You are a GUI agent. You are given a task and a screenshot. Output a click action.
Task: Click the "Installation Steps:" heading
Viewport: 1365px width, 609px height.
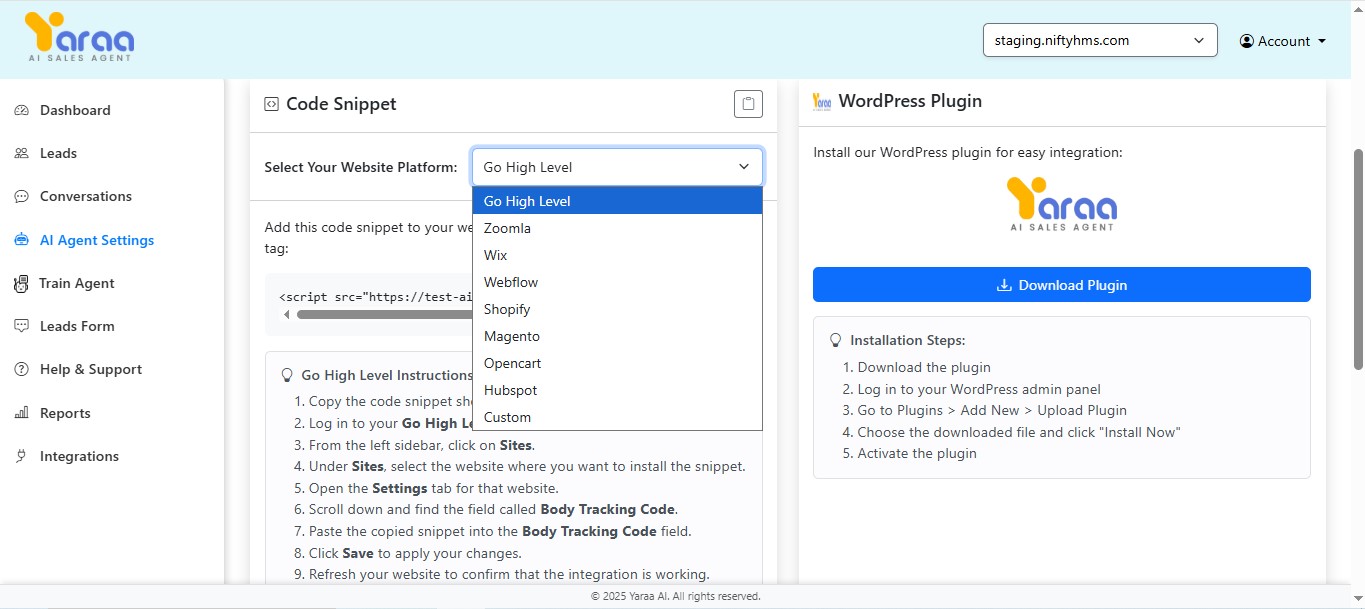pos(907,340)
